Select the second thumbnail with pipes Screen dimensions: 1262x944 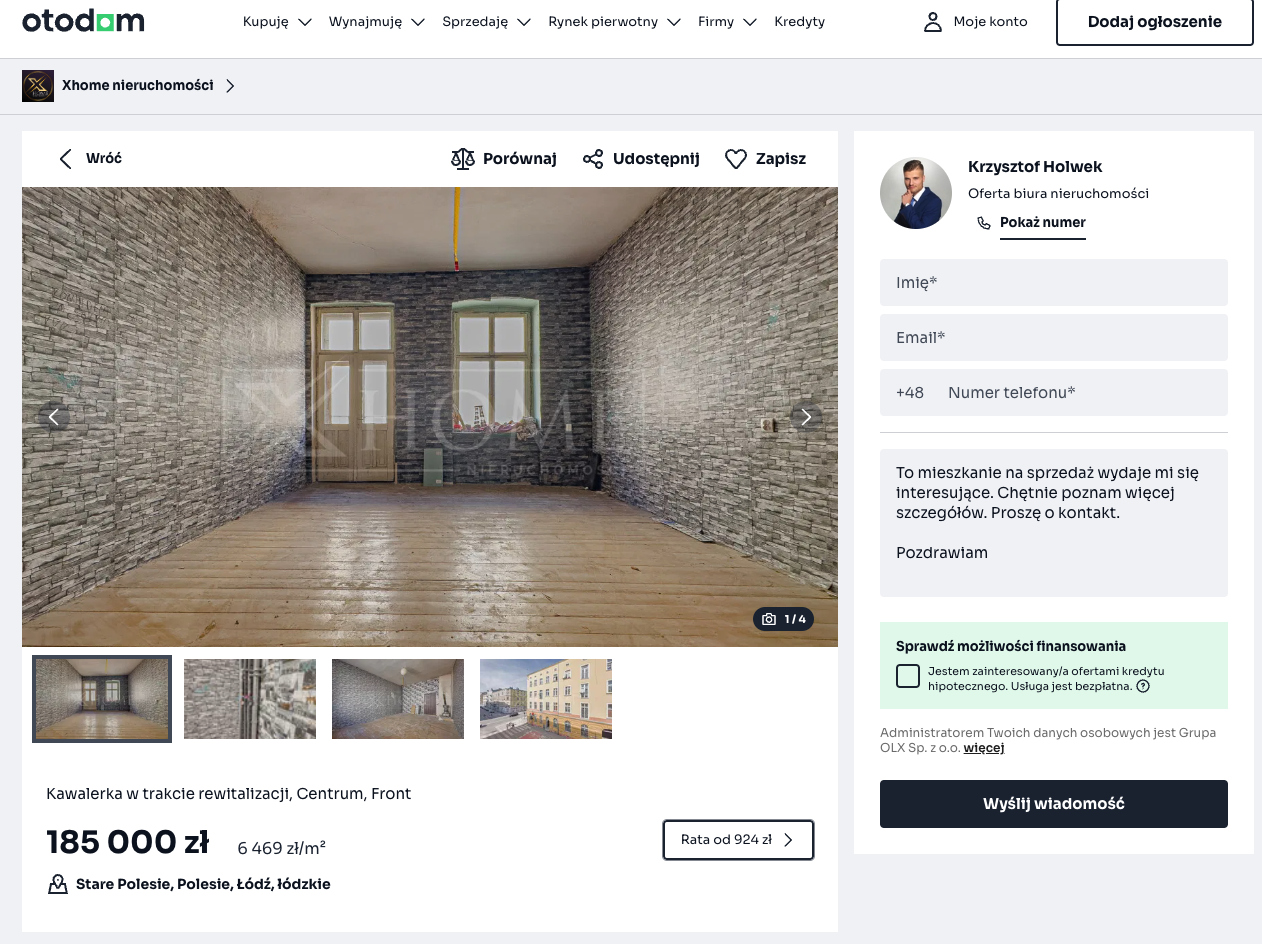[250, 699]
